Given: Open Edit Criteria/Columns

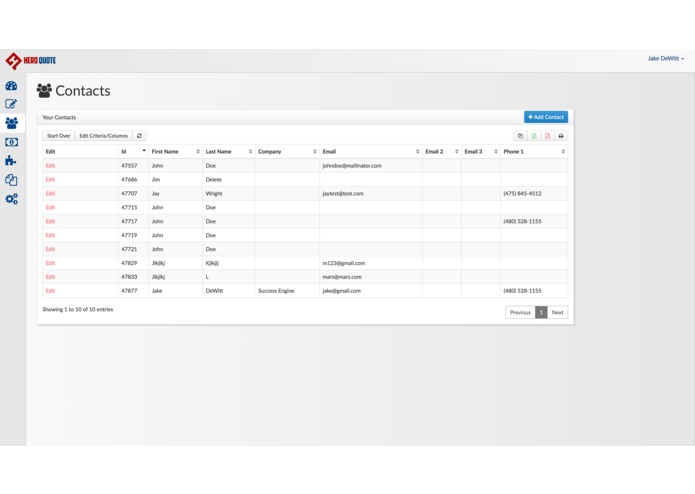Looking at the screenshot, I should pos(104,136).
